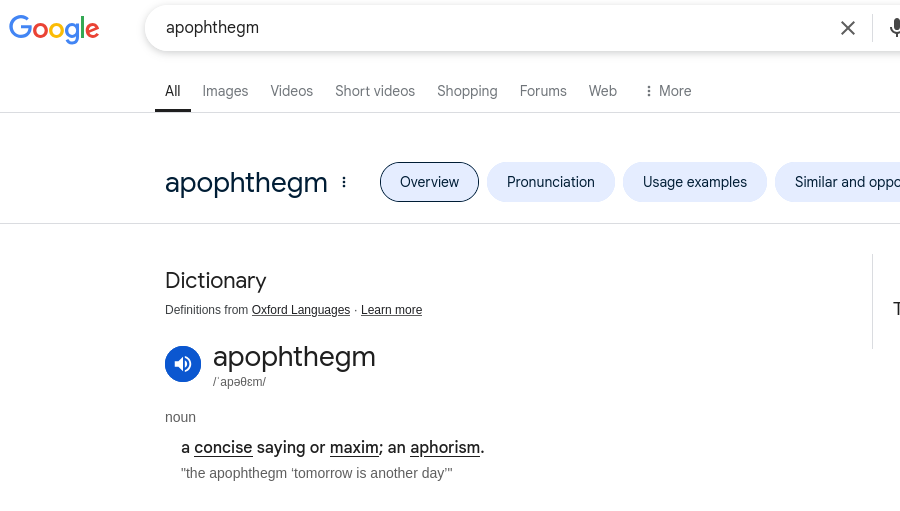Viewport: 900px width, 511px height.
Task: Show Usage examples section
Action: 695,182
